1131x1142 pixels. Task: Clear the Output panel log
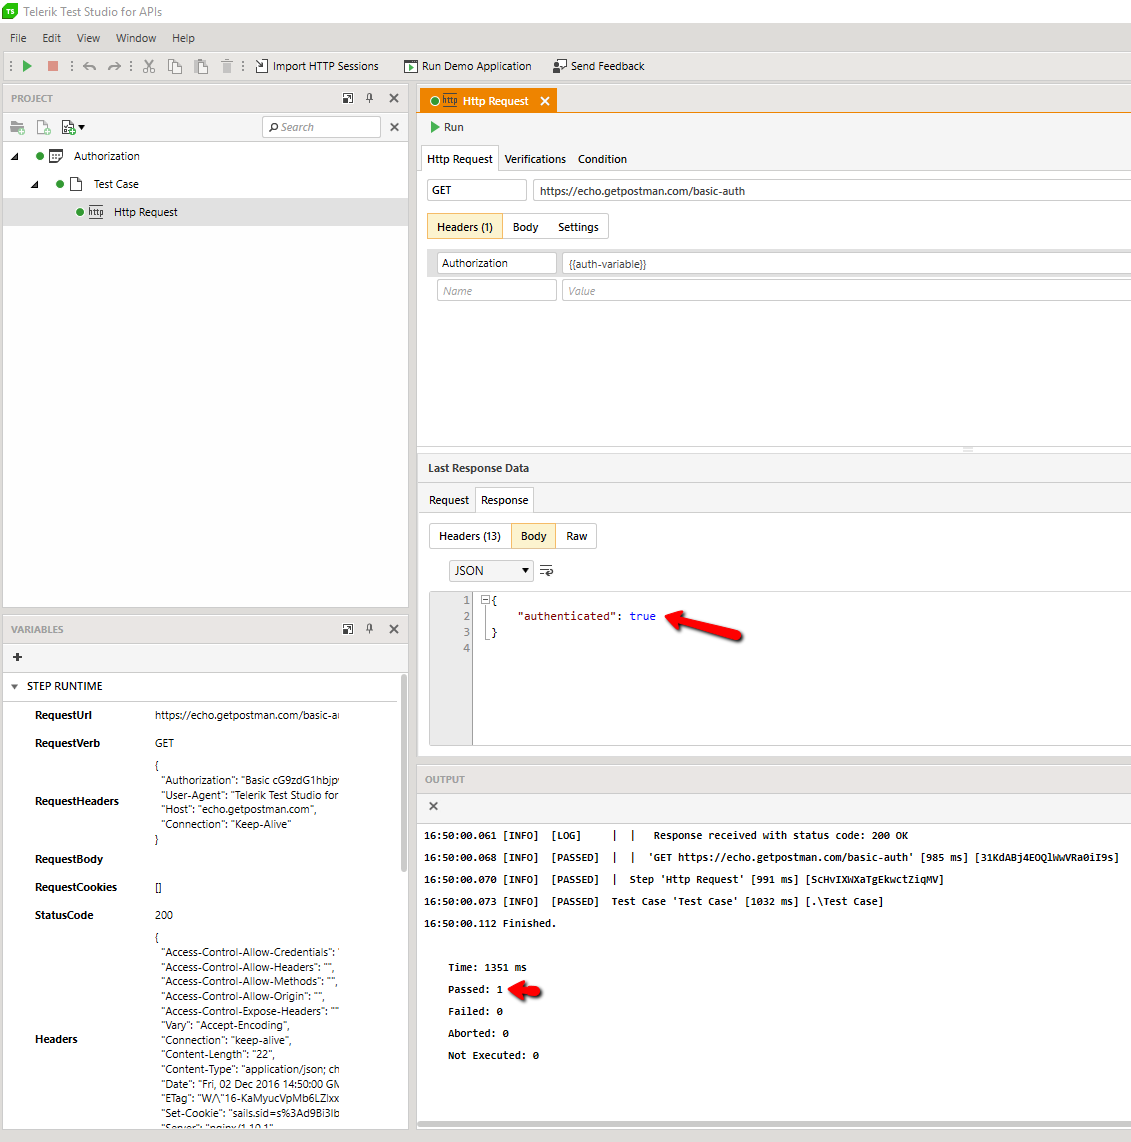433,806
